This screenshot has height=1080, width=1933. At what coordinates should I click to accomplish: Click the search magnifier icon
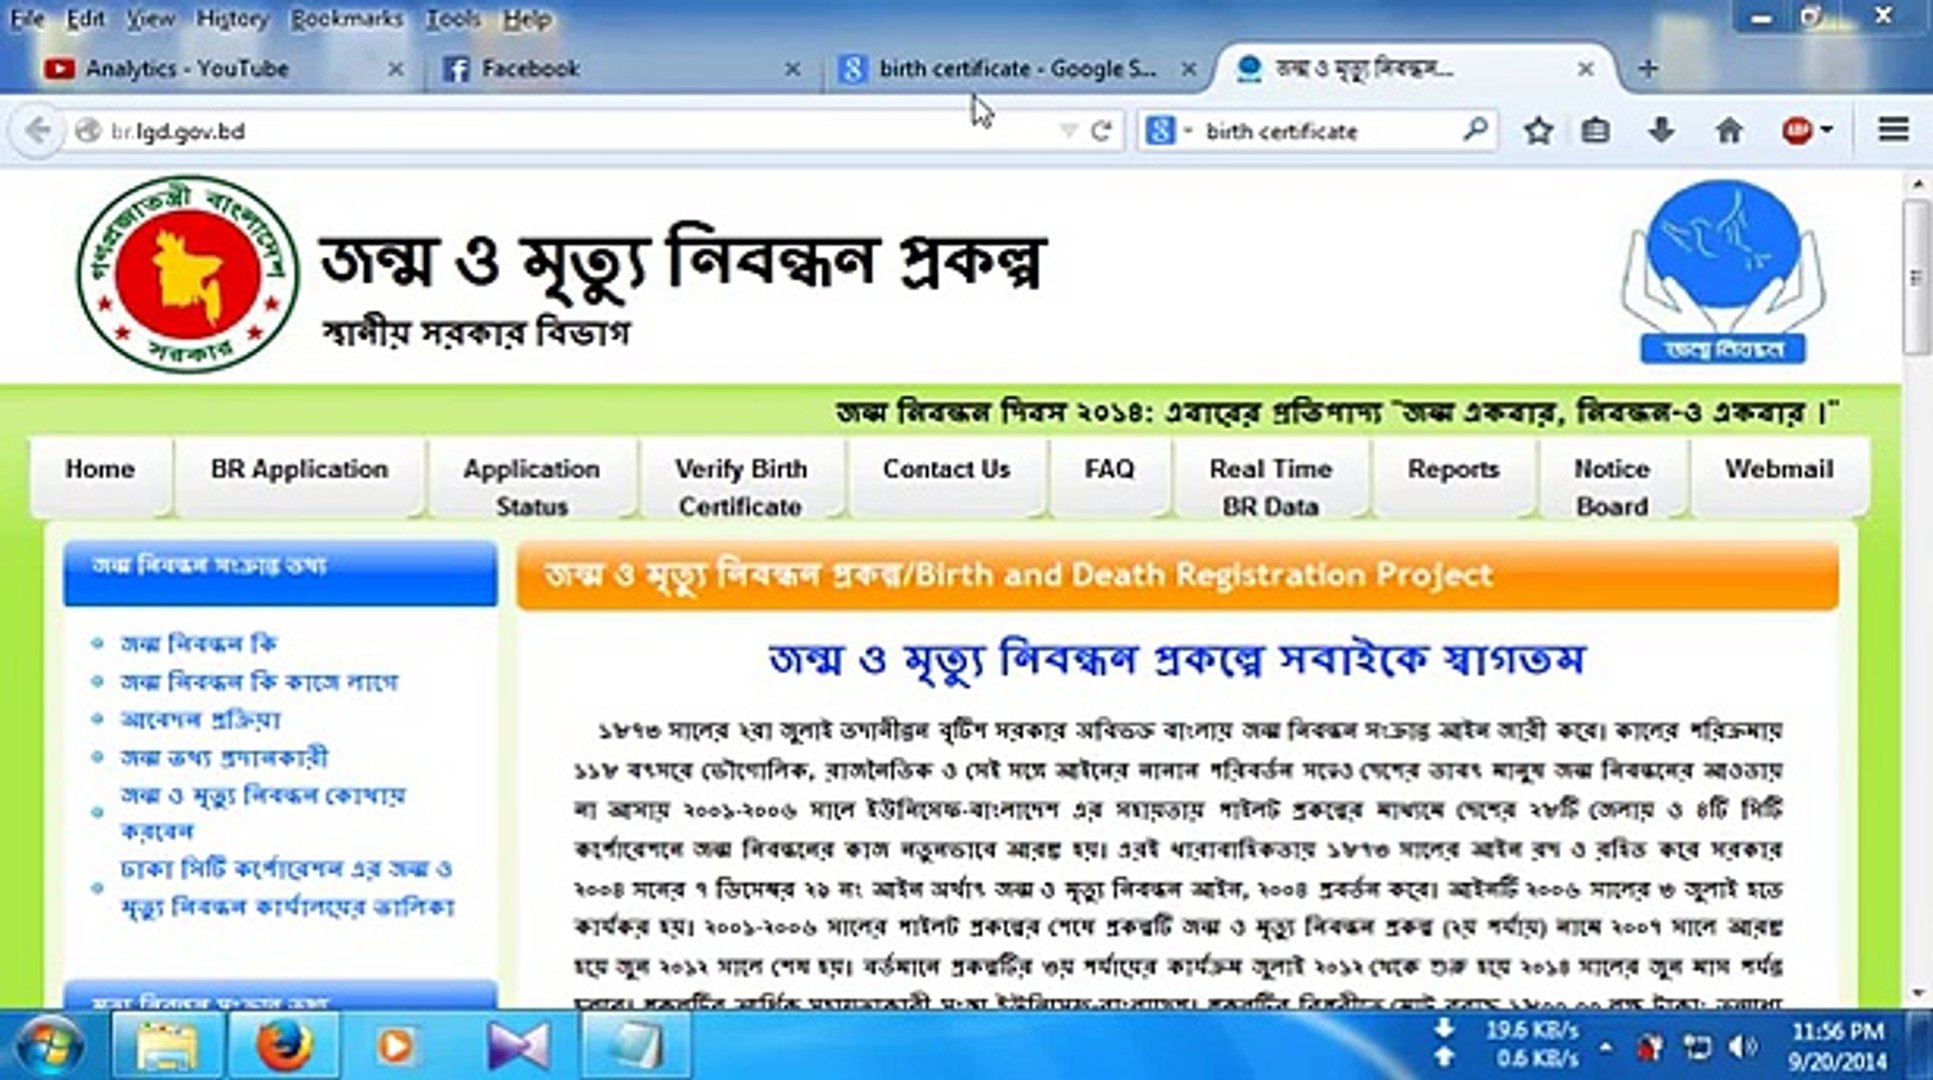pos(1475,130)
